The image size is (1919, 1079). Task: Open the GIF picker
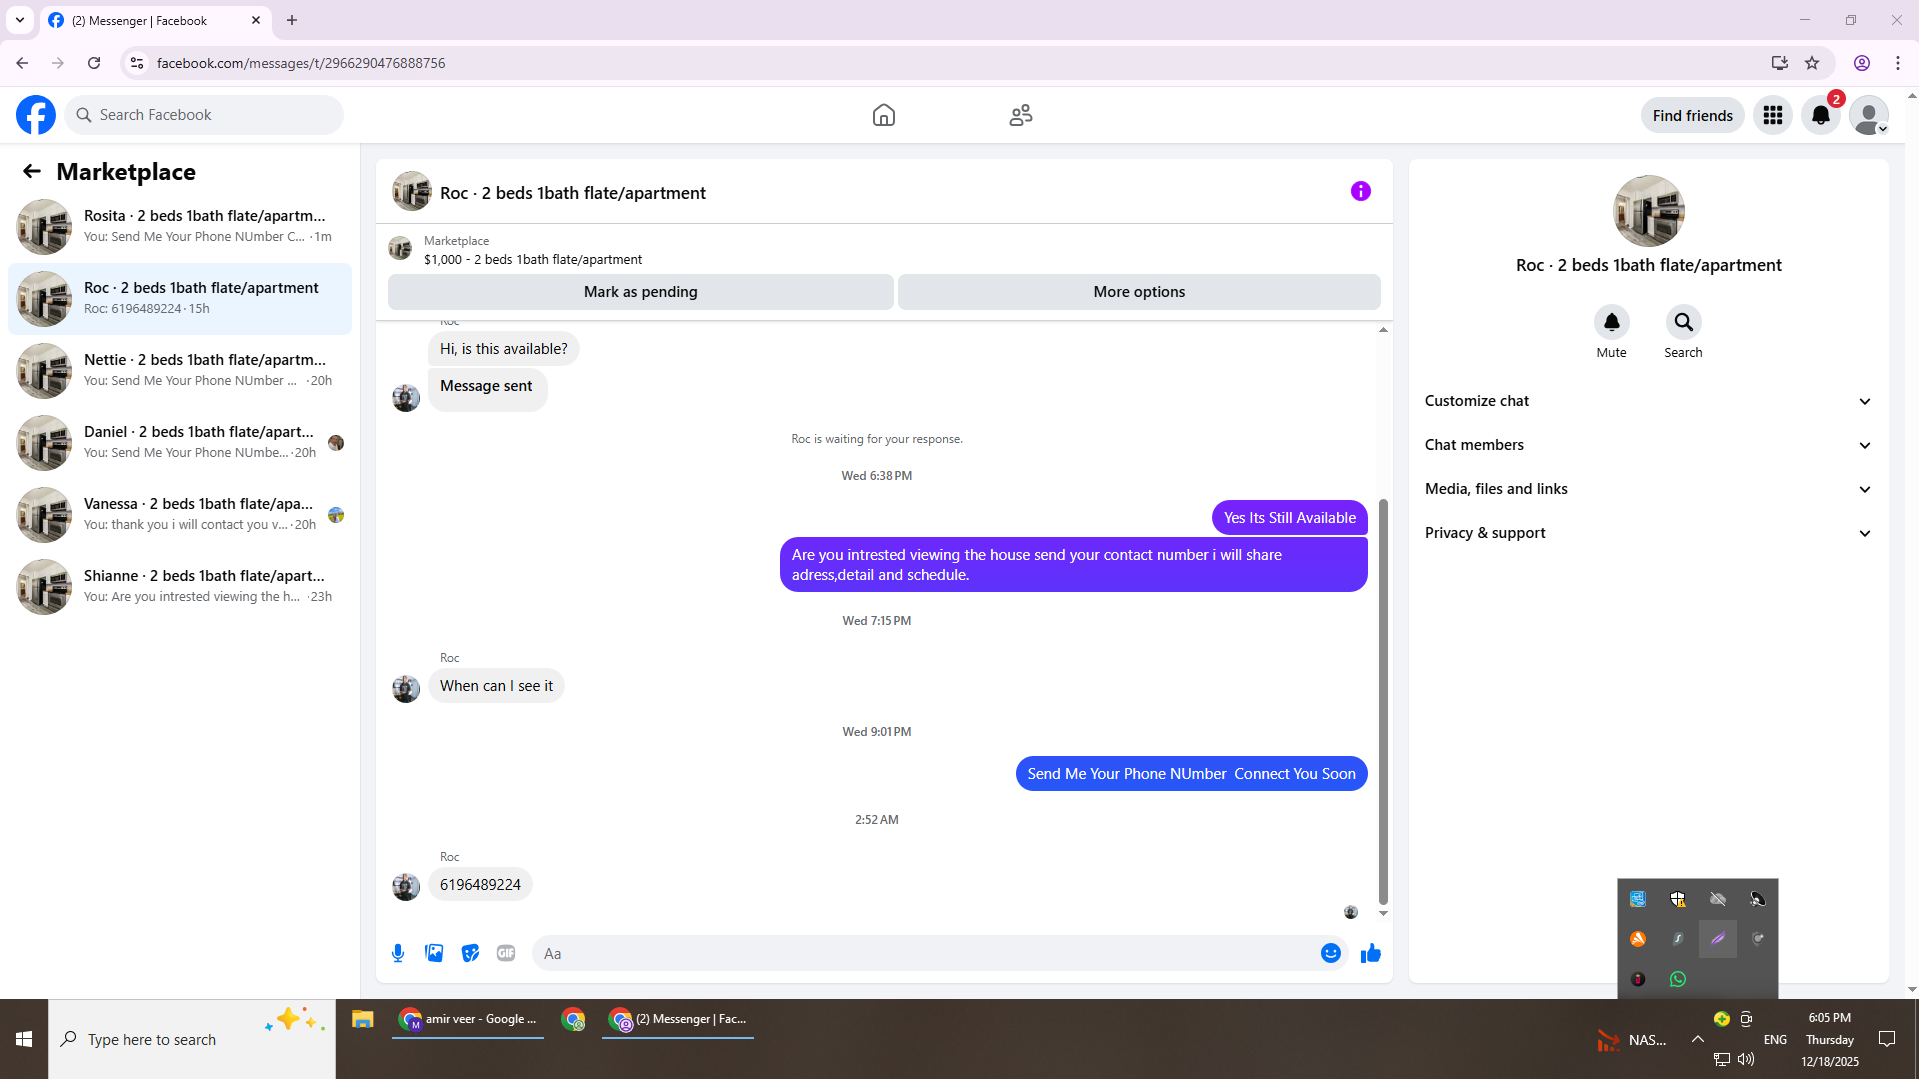tap(506, 953)
